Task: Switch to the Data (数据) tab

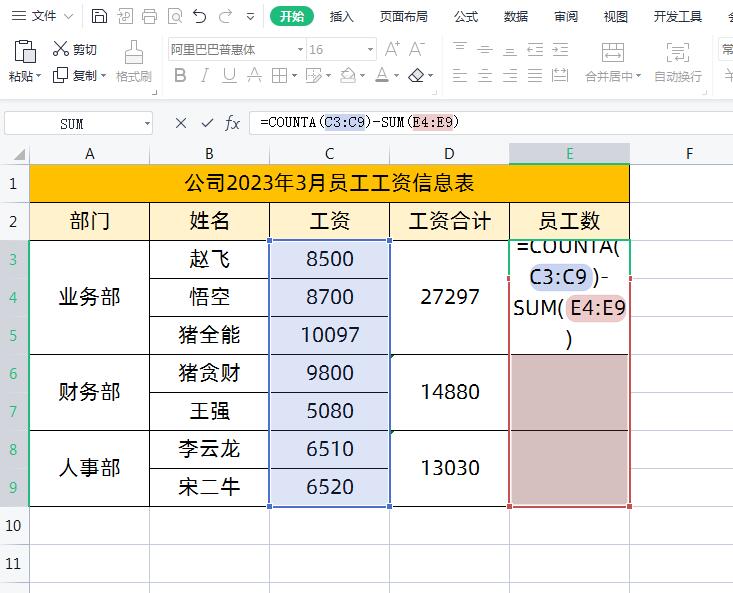Action: point(516,17)
